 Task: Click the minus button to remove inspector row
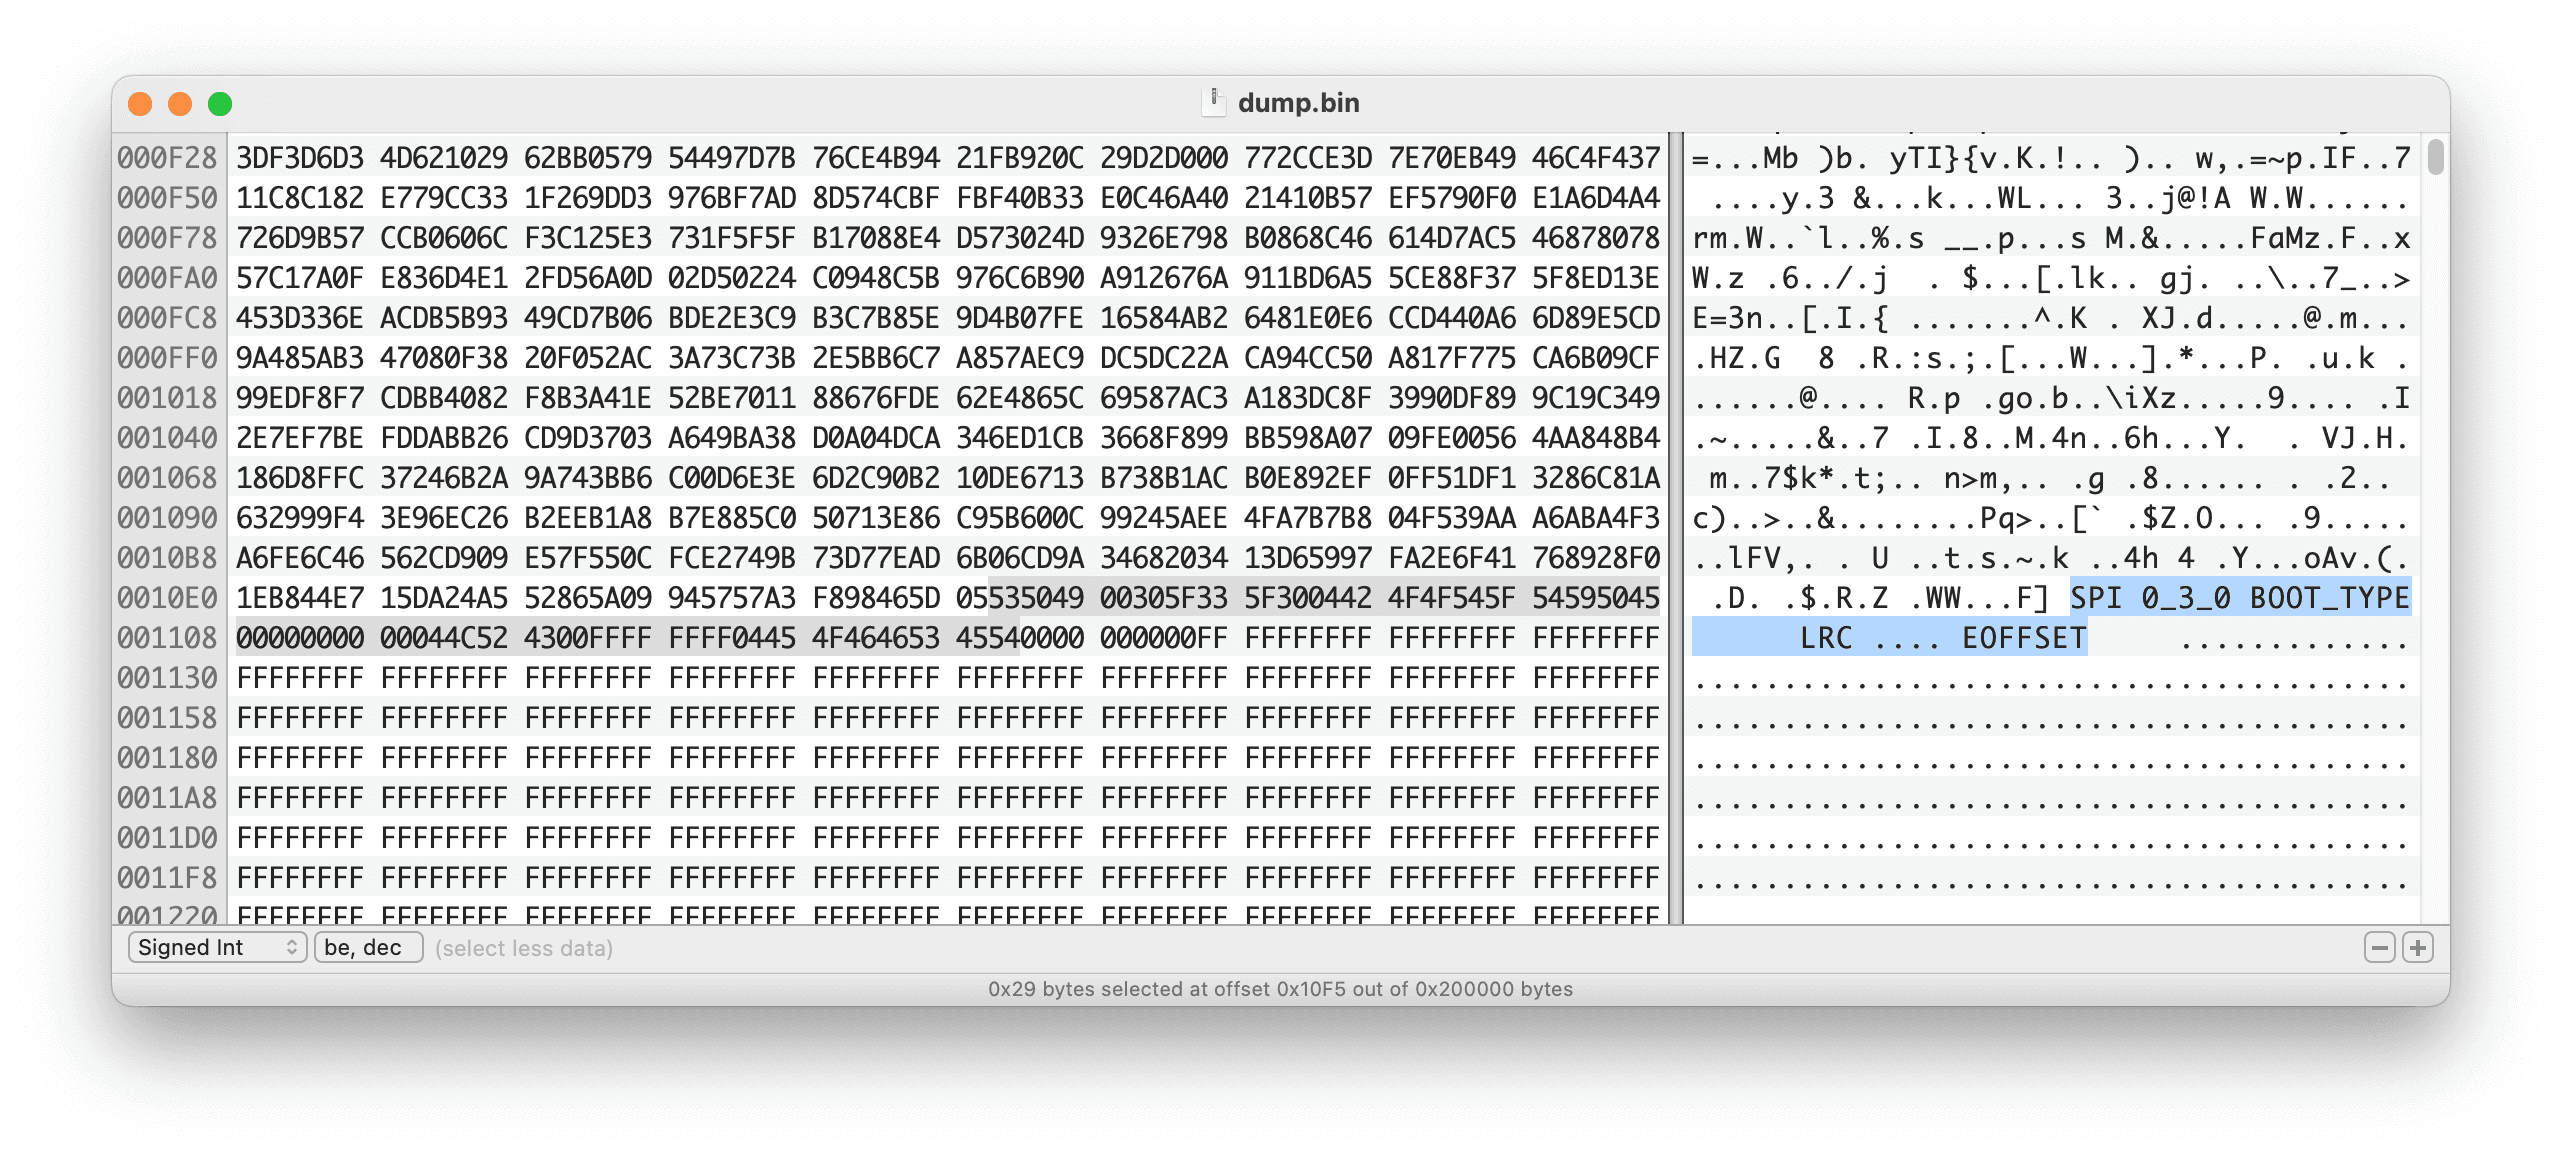pyautogui.click(x=2379, y=947)
